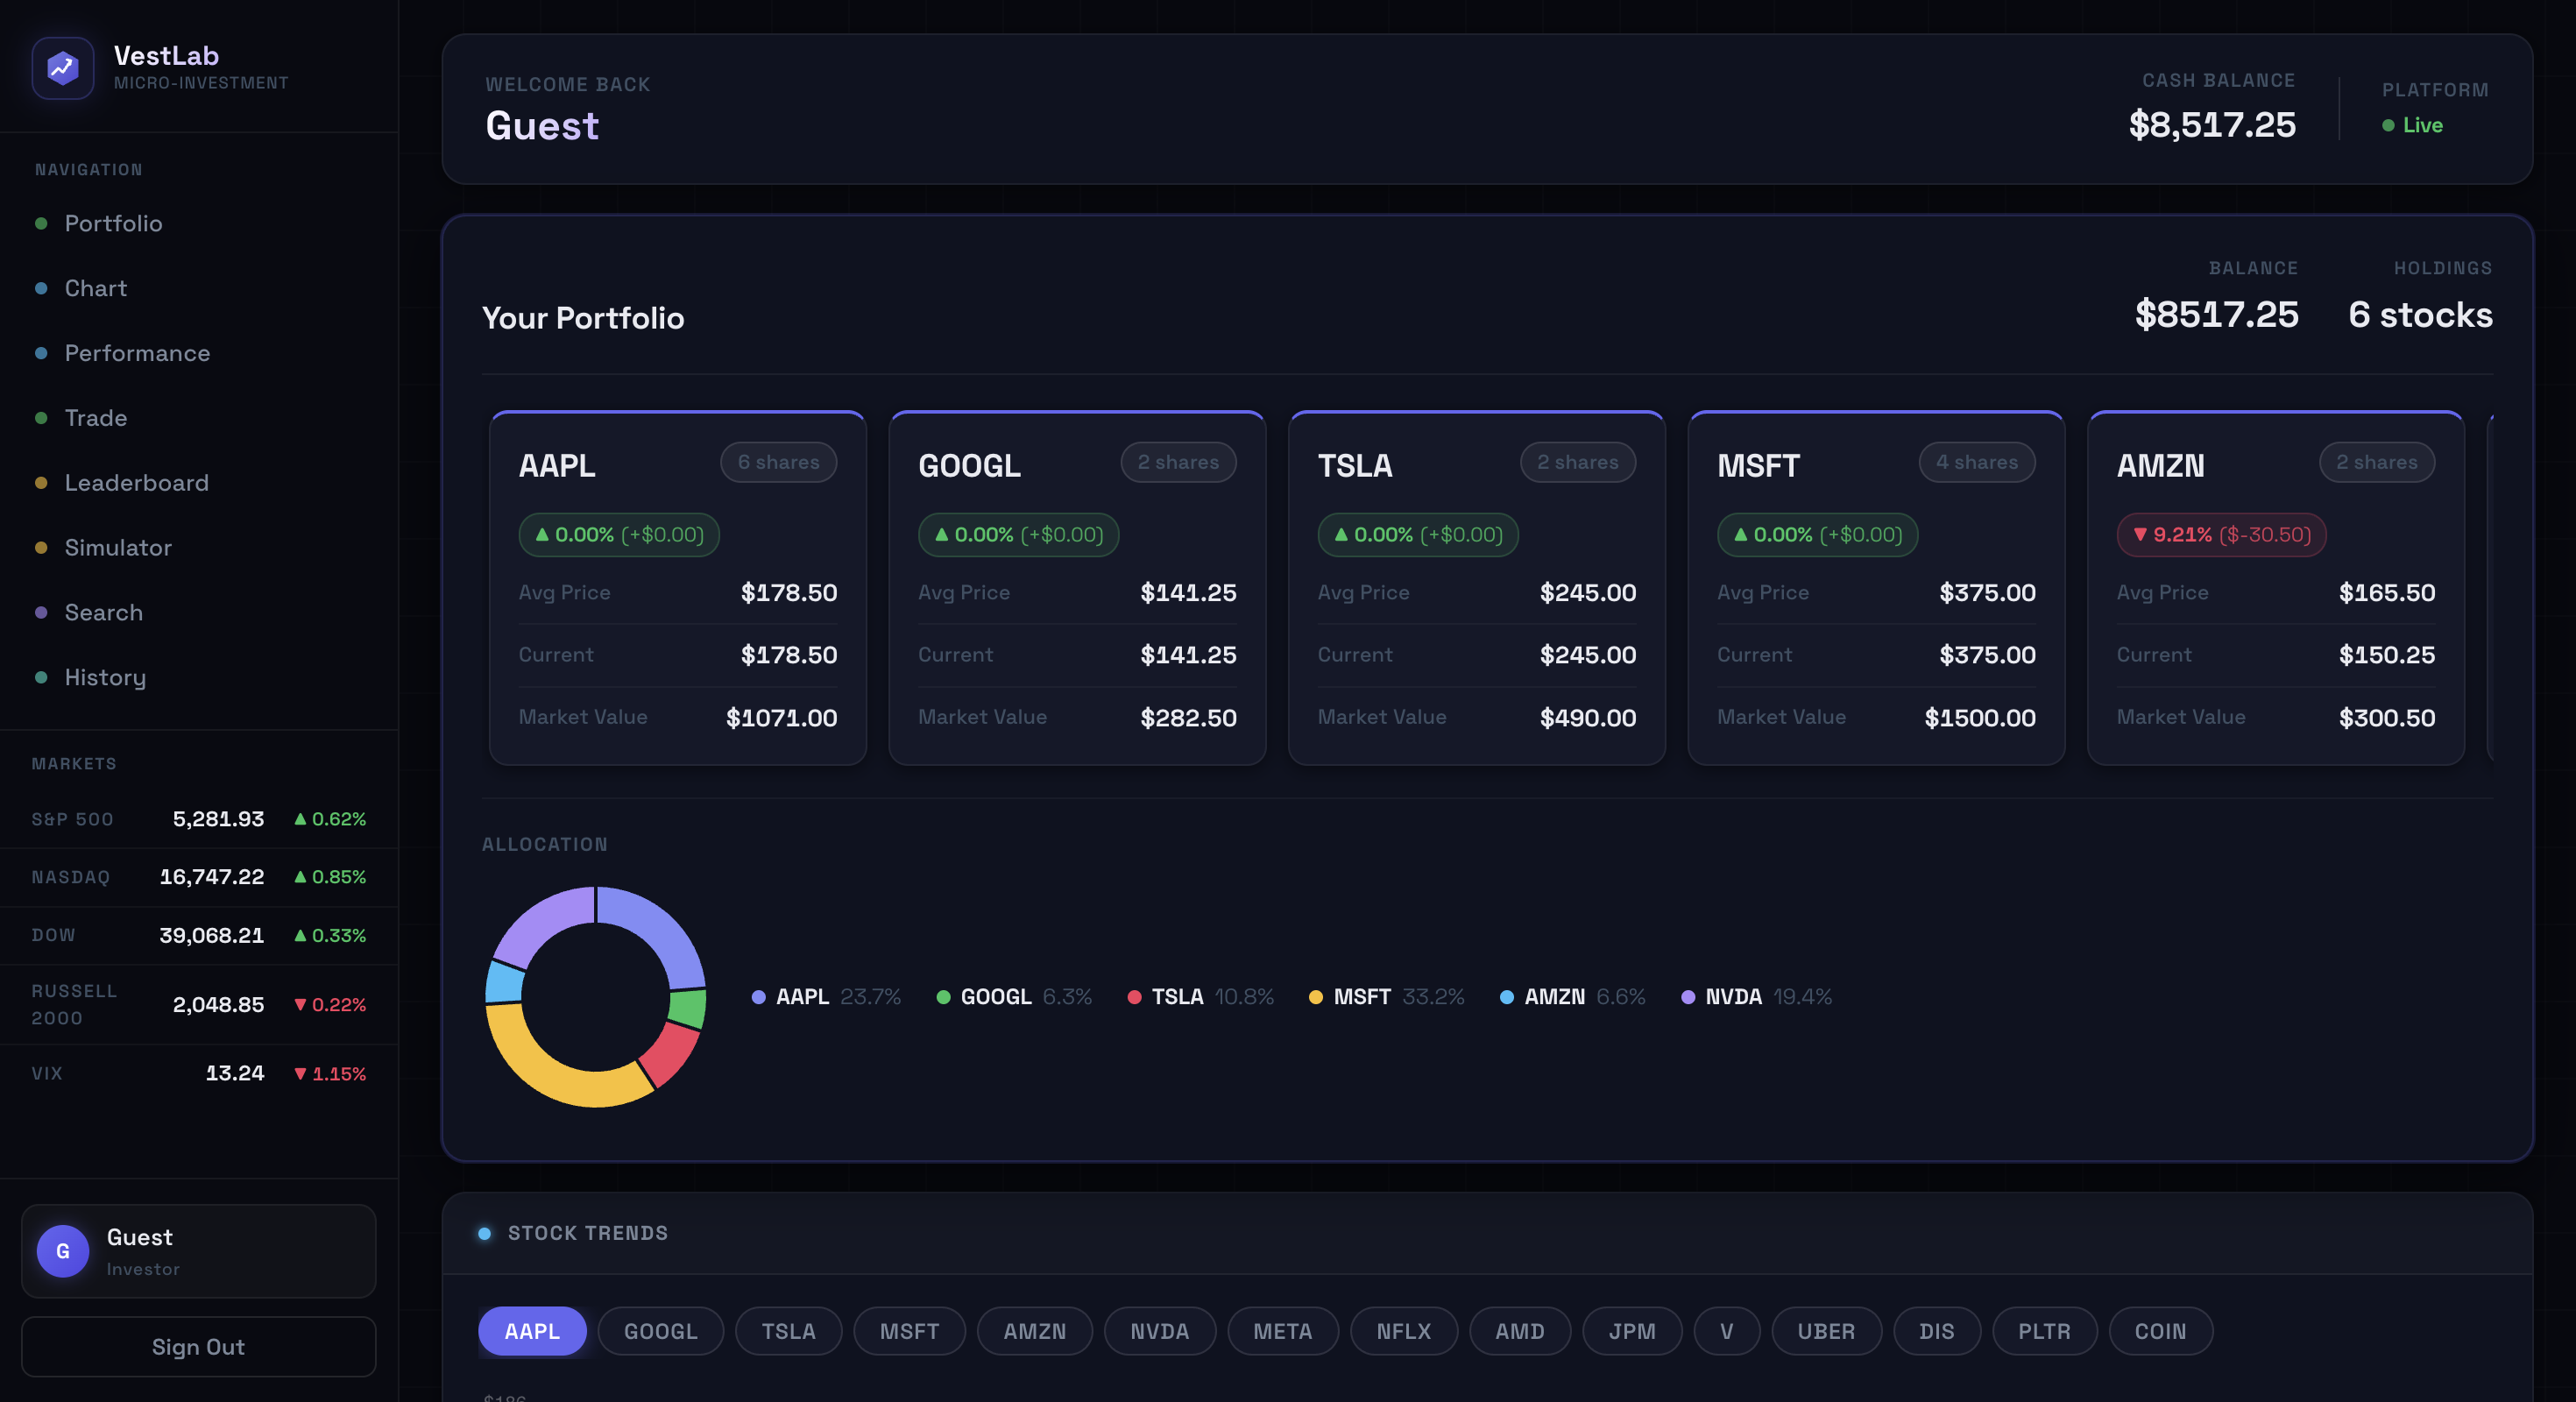Select the TSLA stock trend tab

(788, 1331)
